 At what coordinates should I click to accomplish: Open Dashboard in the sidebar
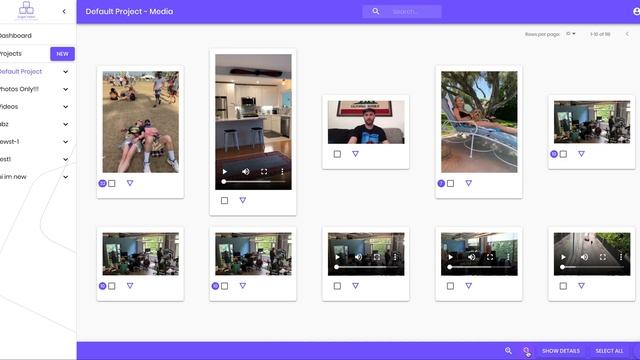click(16, 36)
